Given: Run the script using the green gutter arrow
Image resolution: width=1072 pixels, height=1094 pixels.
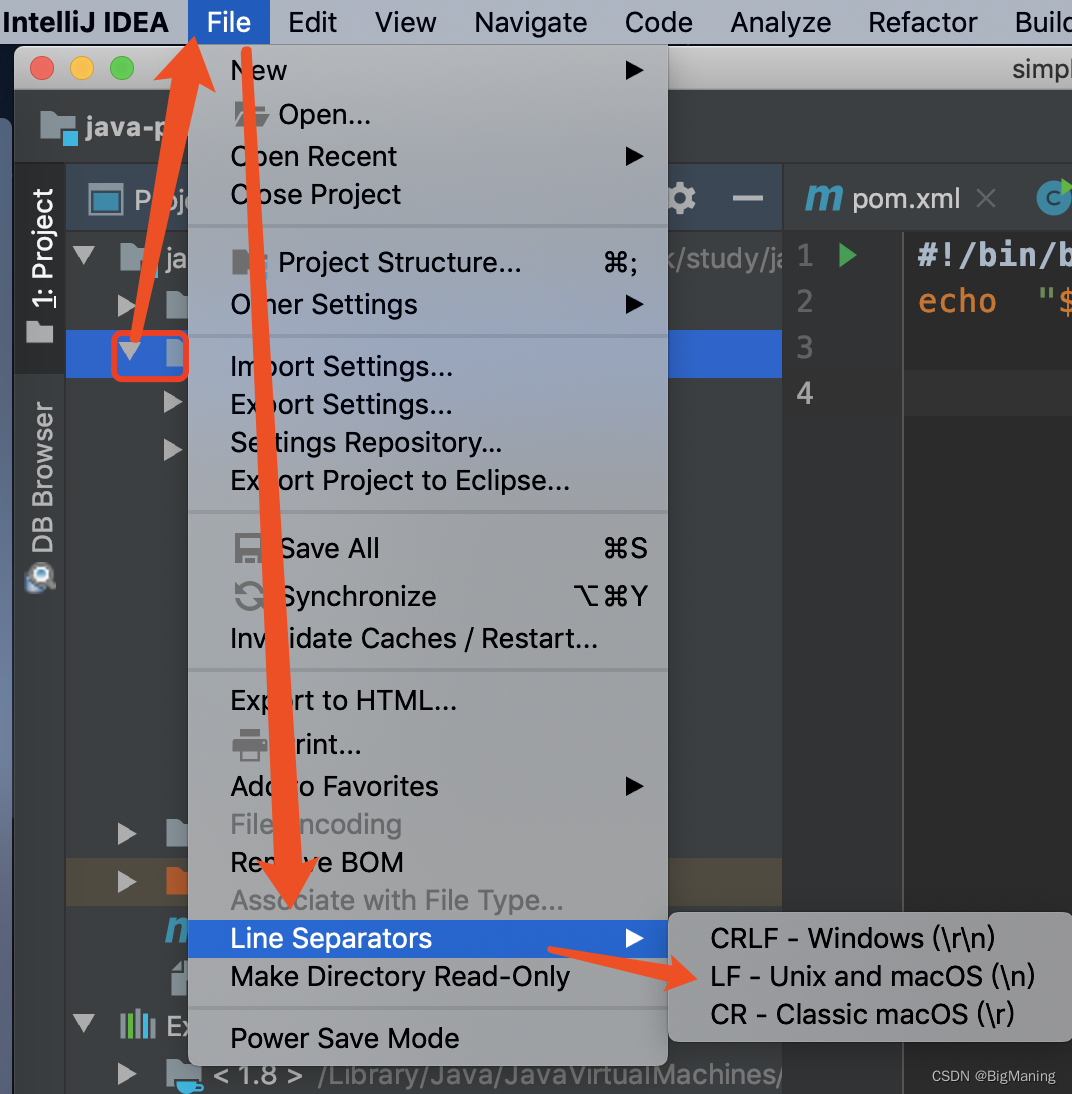Looking at the screenshot, I should 846,255.
